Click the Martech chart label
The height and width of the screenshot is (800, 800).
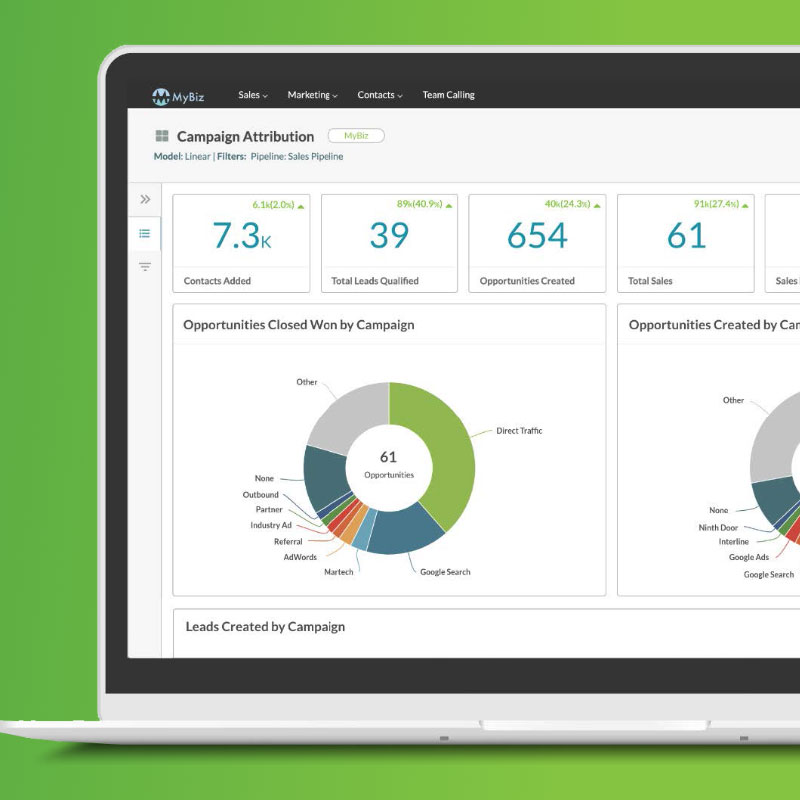coord(338,572)
